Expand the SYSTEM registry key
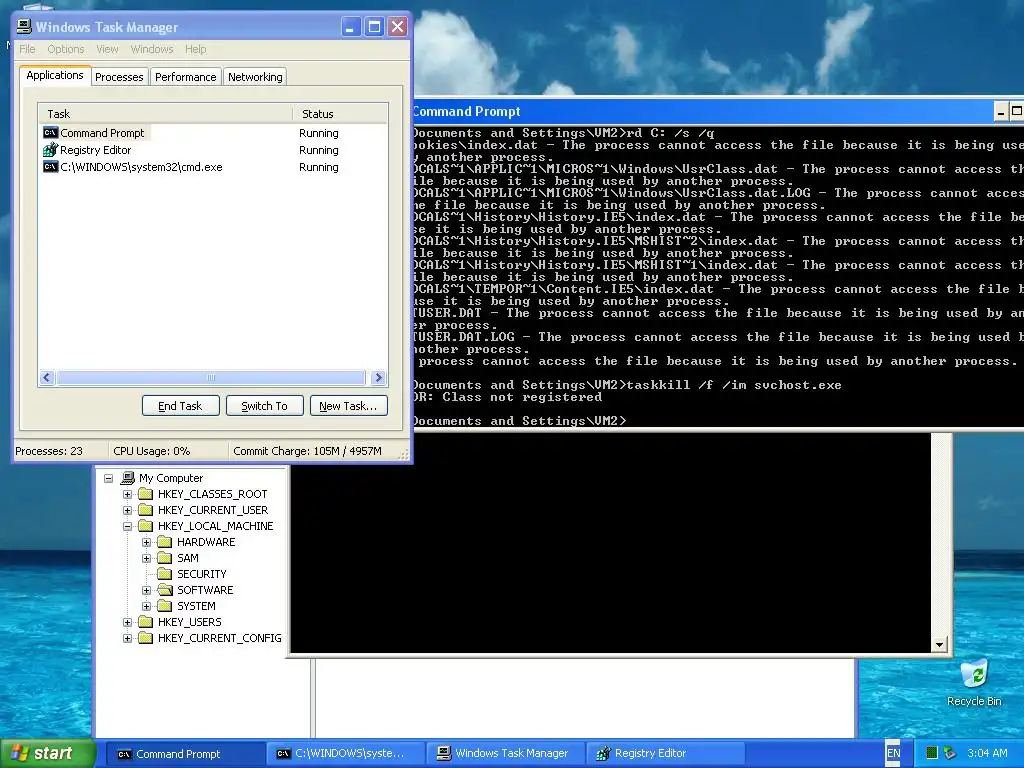The height and width of the screenshot is (768, 1024). 146,606
